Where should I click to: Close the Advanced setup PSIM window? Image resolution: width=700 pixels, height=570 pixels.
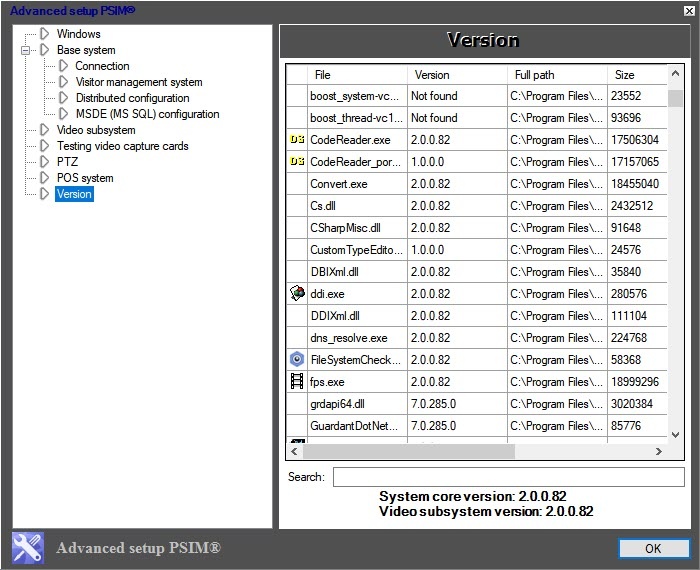685,11
